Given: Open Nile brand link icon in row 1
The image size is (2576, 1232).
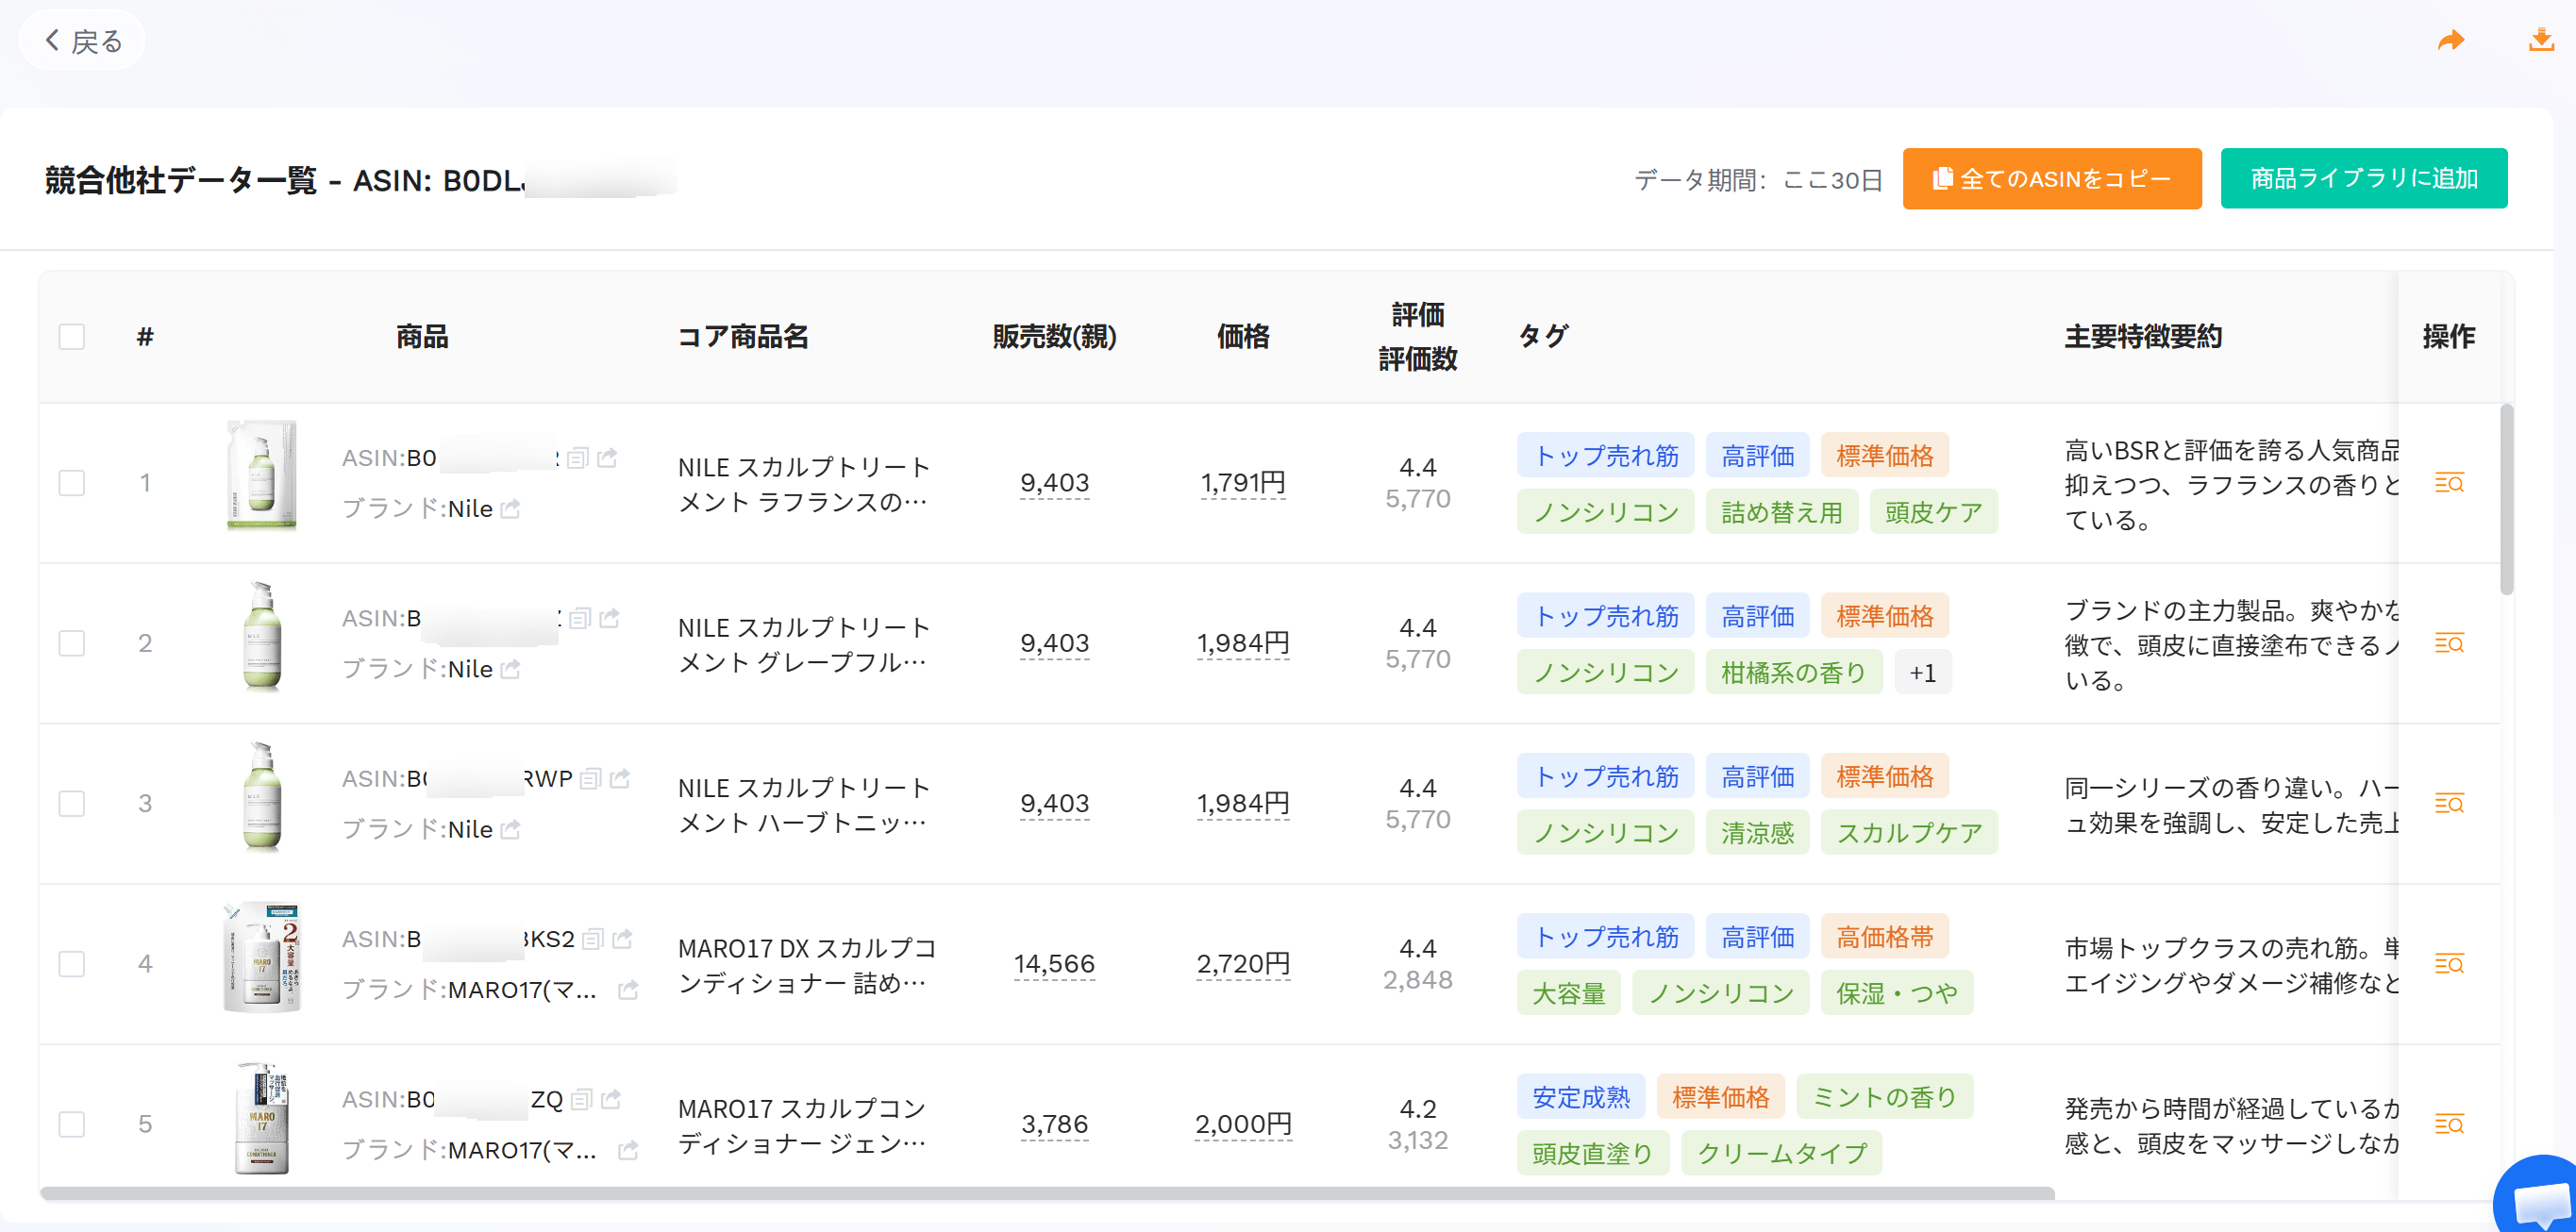Looking at the screenshot, I should click(510, 509).
